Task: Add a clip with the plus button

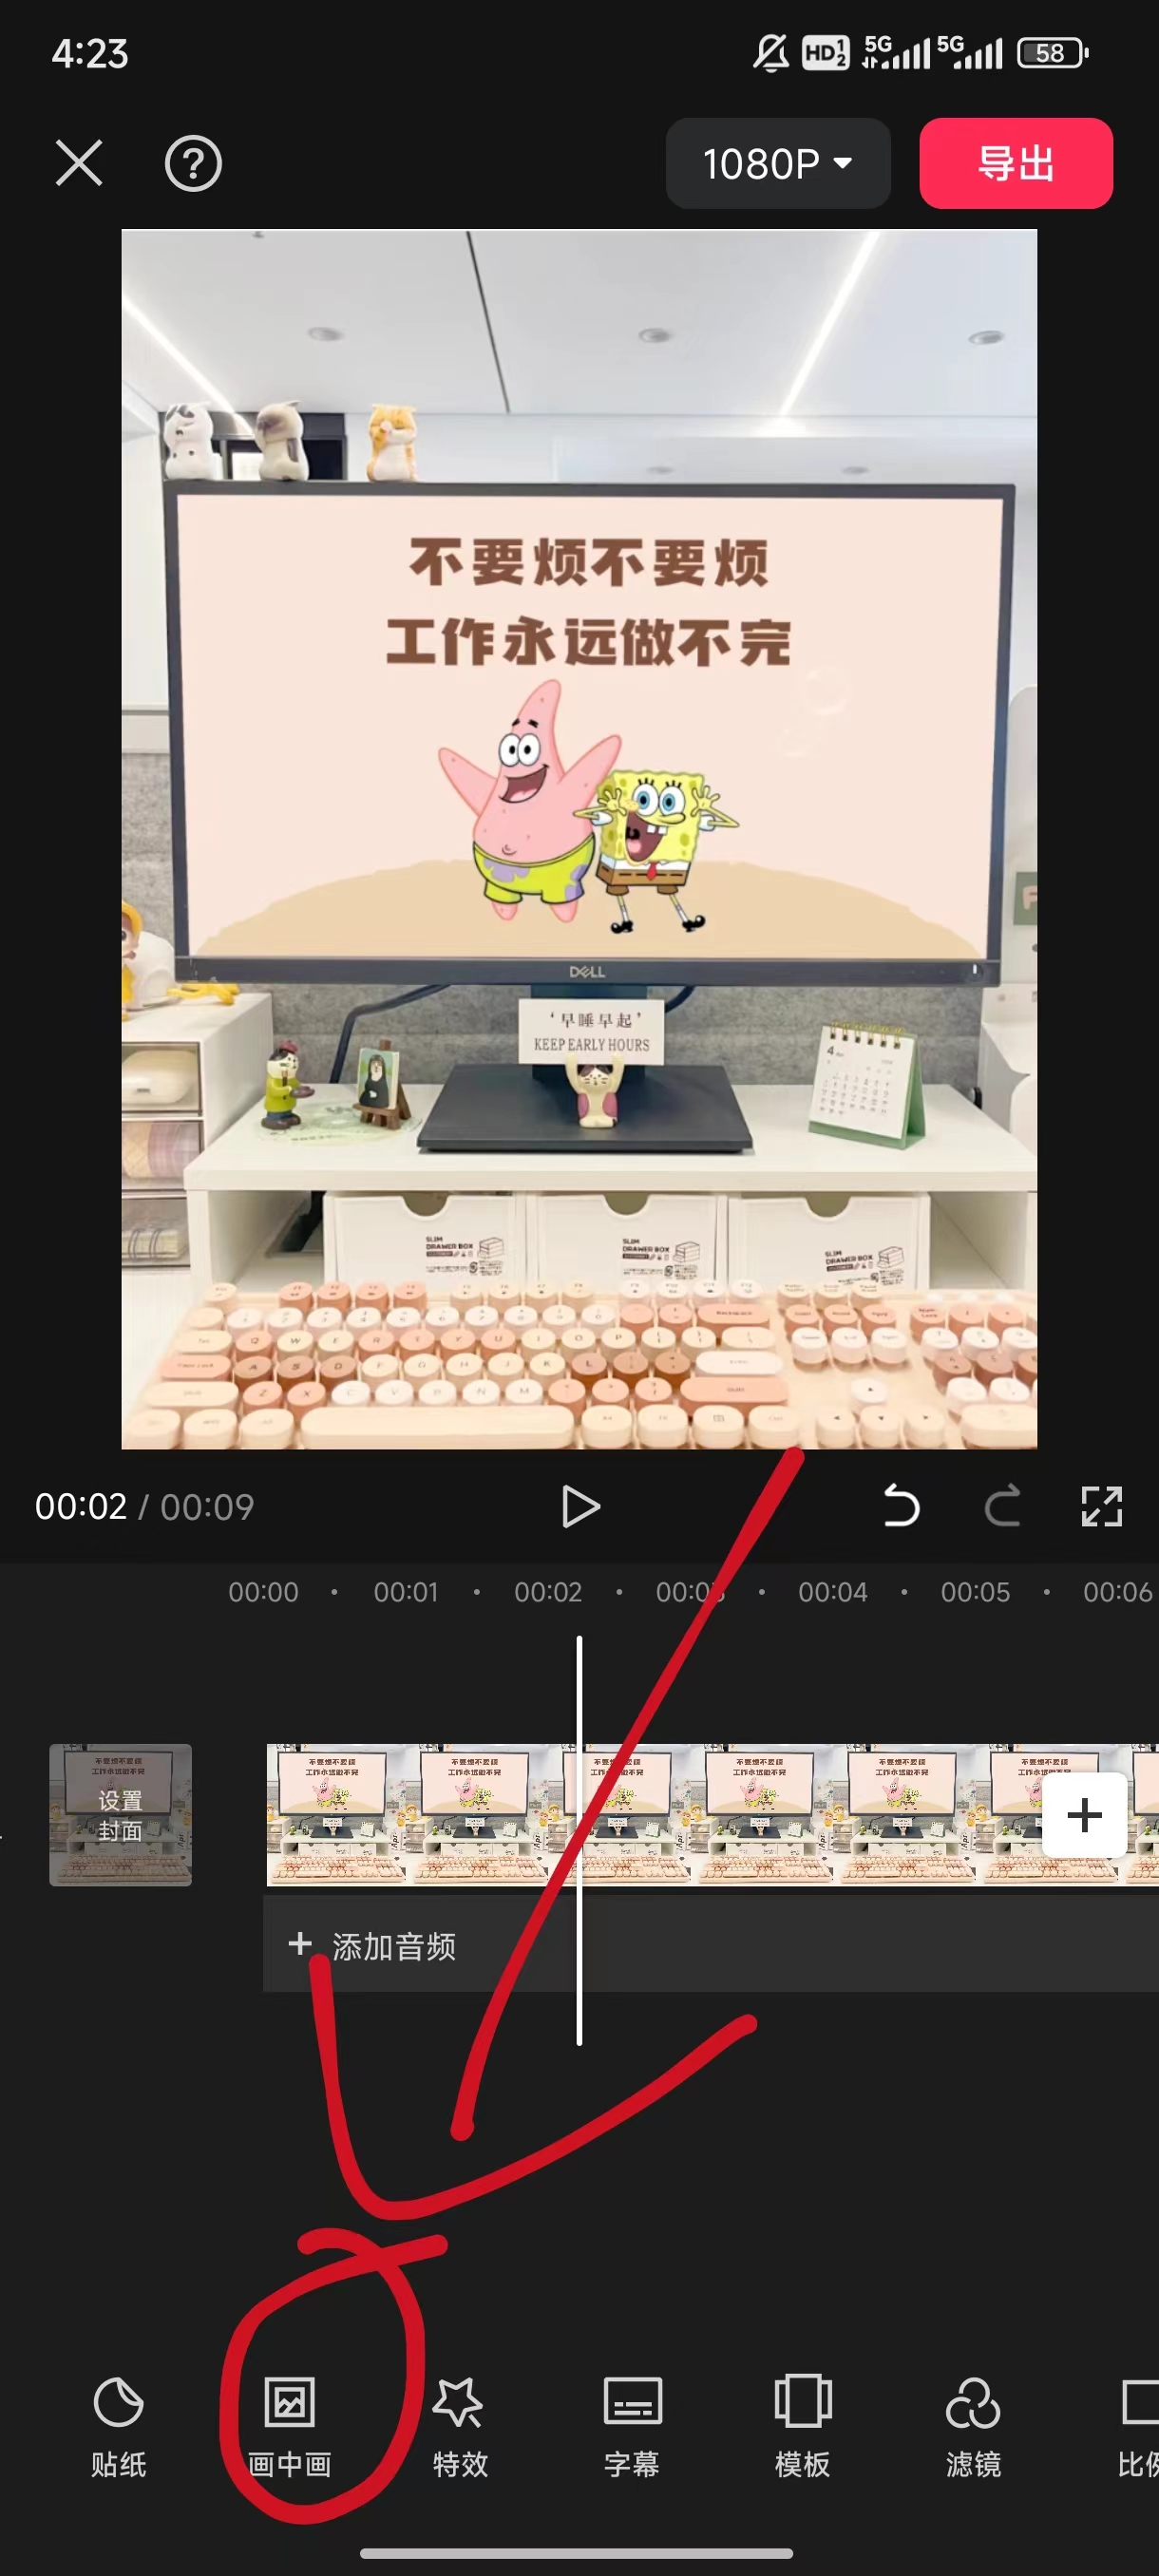Action: click(x=1084, y=1814)
